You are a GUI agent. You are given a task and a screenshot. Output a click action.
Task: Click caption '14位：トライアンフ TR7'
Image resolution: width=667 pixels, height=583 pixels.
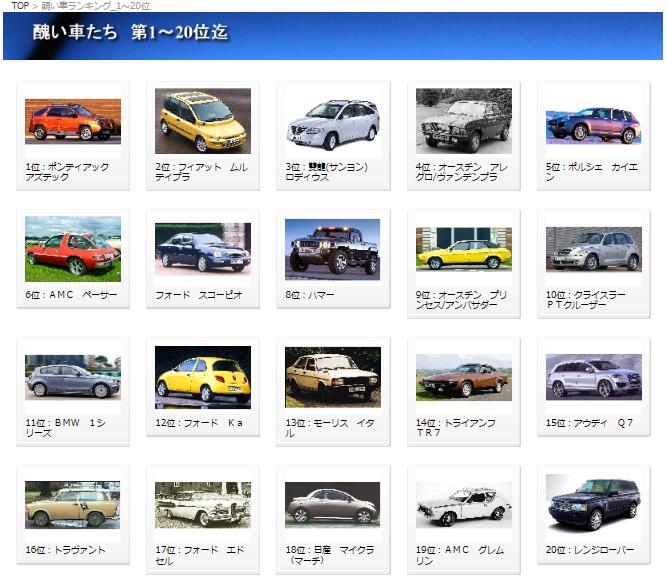click(456, 428)
